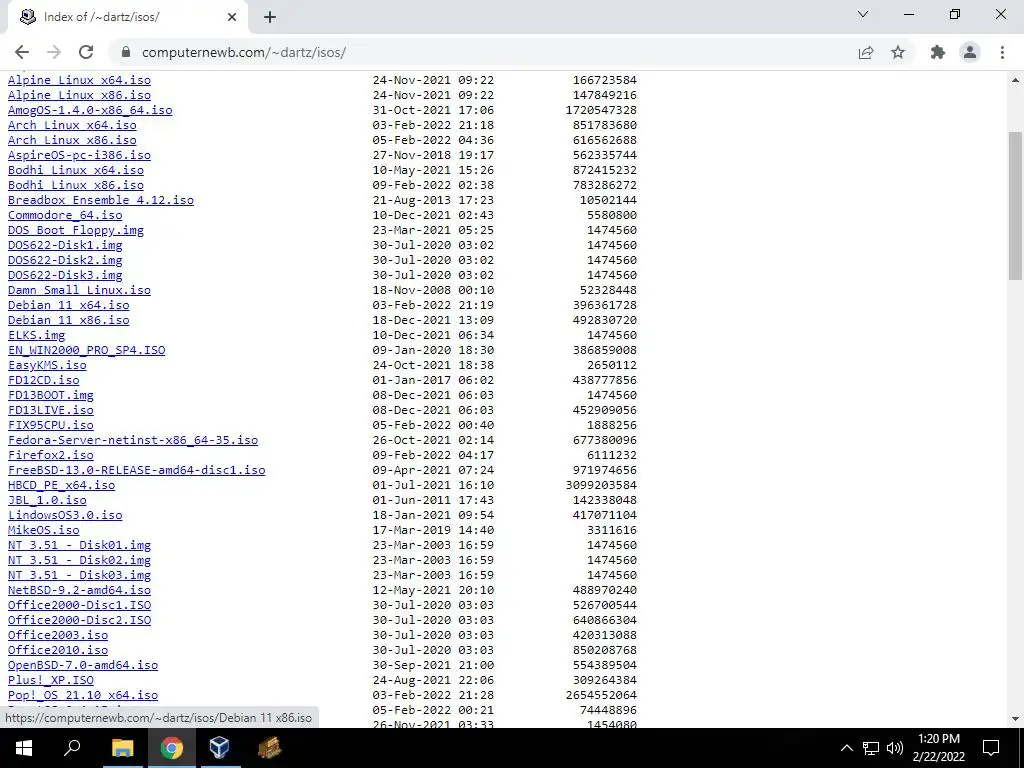Download Alpine Linux x64.iso
Screen dimensions: 1024x768
pyautogui.click(x=79, y=80)
